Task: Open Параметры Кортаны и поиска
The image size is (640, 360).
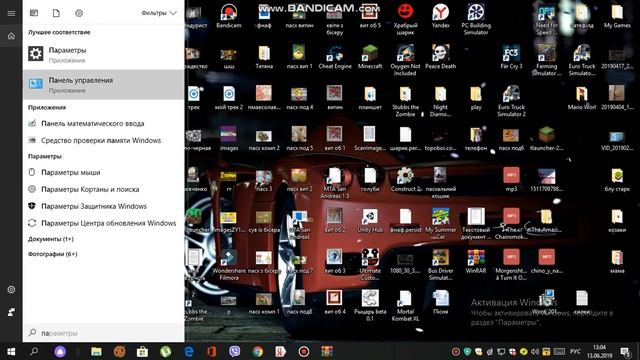Action: (x=103, y=189)
